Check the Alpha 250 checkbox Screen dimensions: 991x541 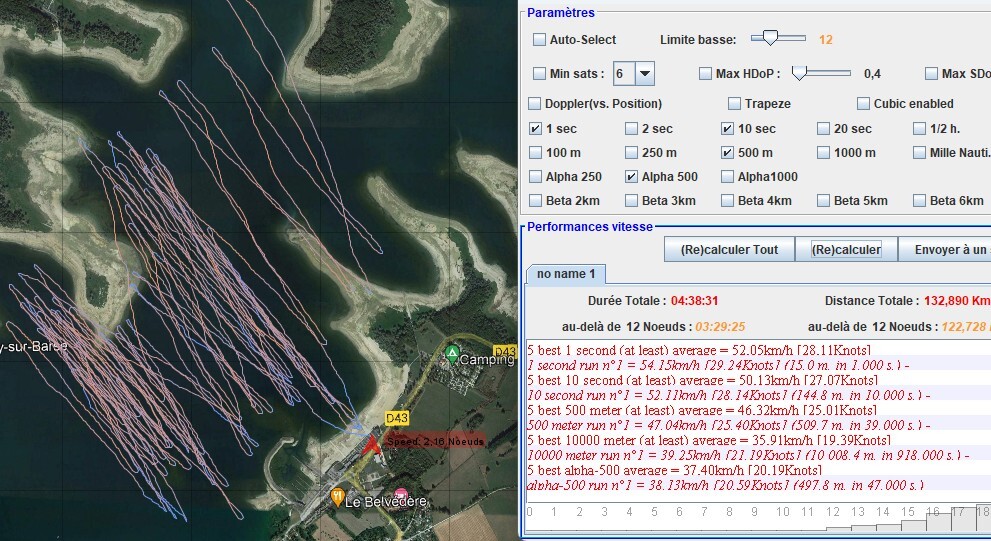pos(535,177)
